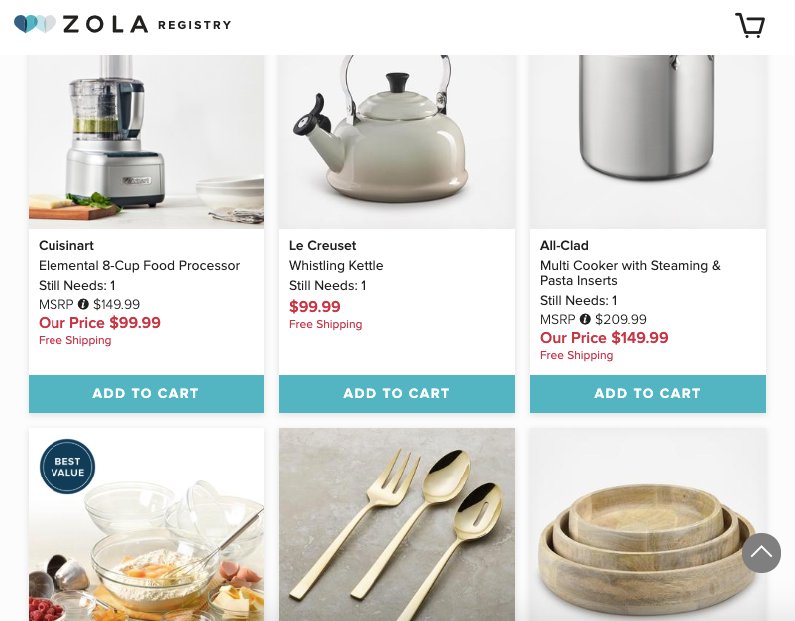Click the scroll-to-top arrow button
This screenshot has width=795, height=621.
[761, 553]
